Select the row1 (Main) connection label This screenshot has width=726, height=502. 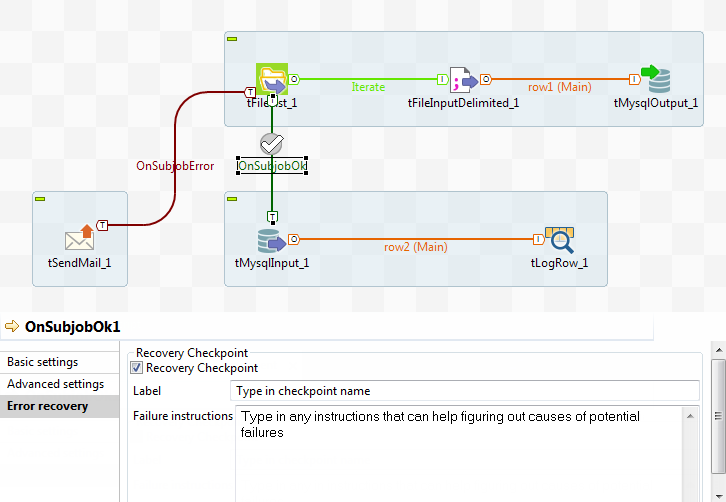pyautogui.click(x=559, y=87)
